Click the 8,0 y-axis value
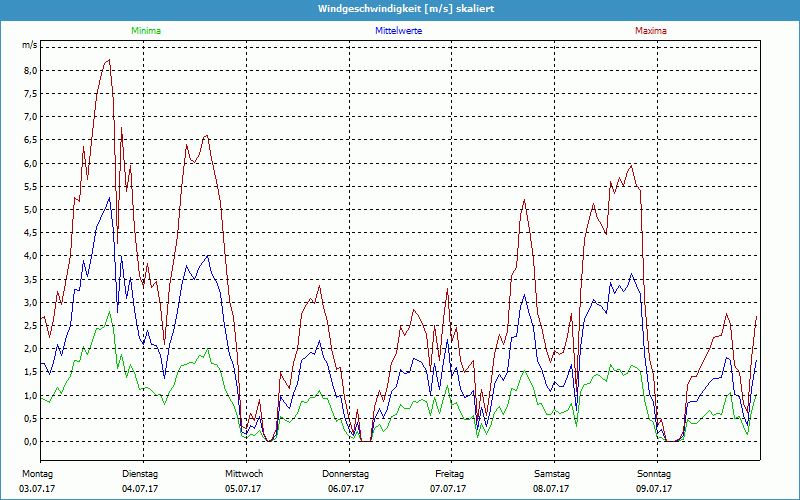Viewport: 800px width, 500px height. (31, 70)
